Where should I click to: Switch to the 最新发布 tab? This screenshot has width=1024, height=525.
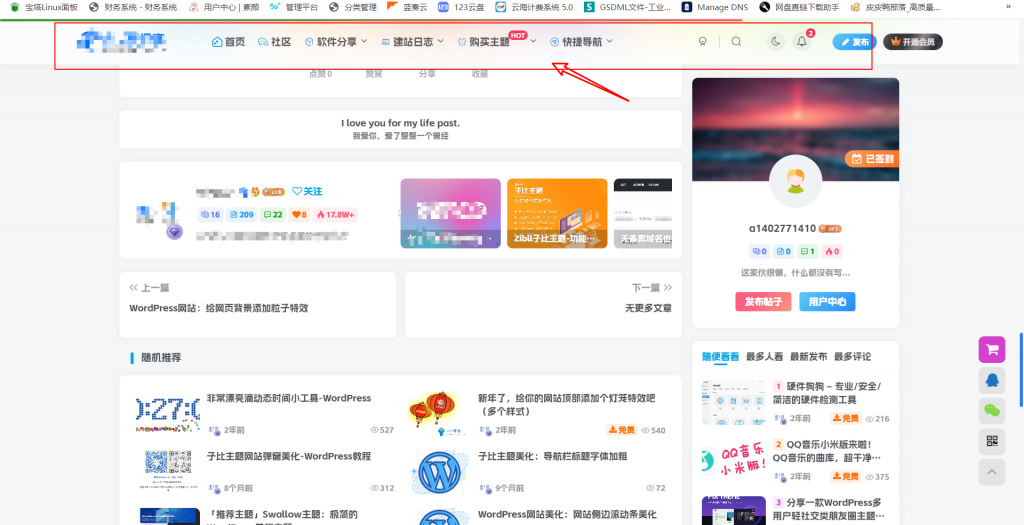point(808,357)
